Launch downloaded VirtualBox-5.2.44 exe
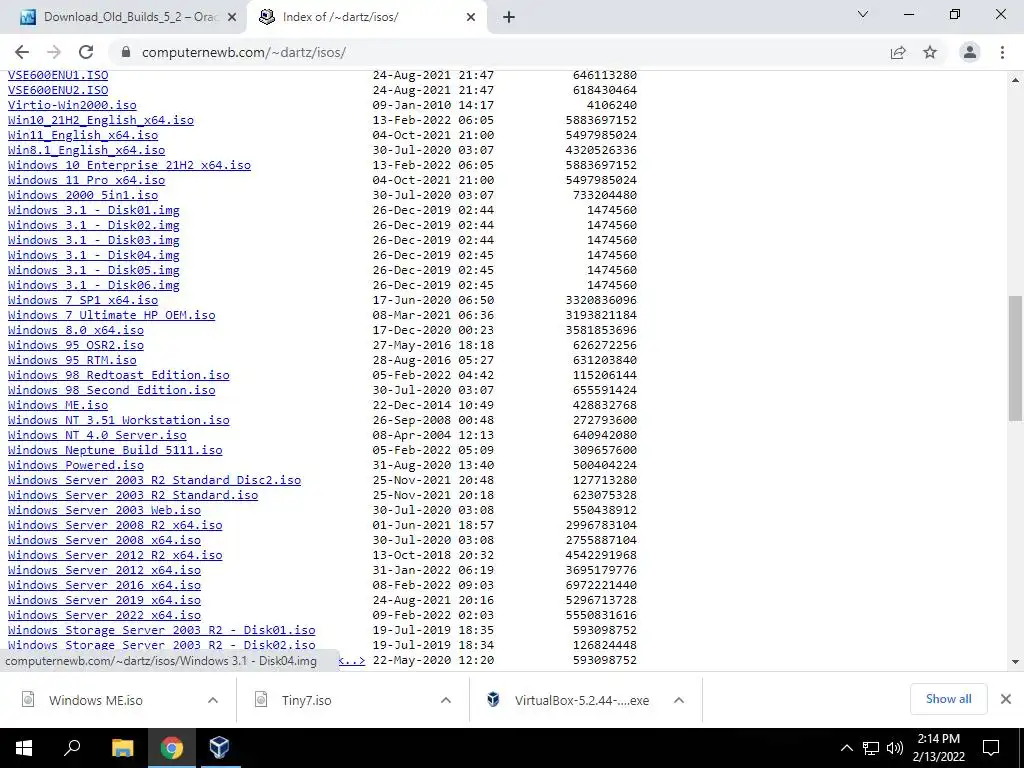This screenshot has width=1024, height=768. 581,700
